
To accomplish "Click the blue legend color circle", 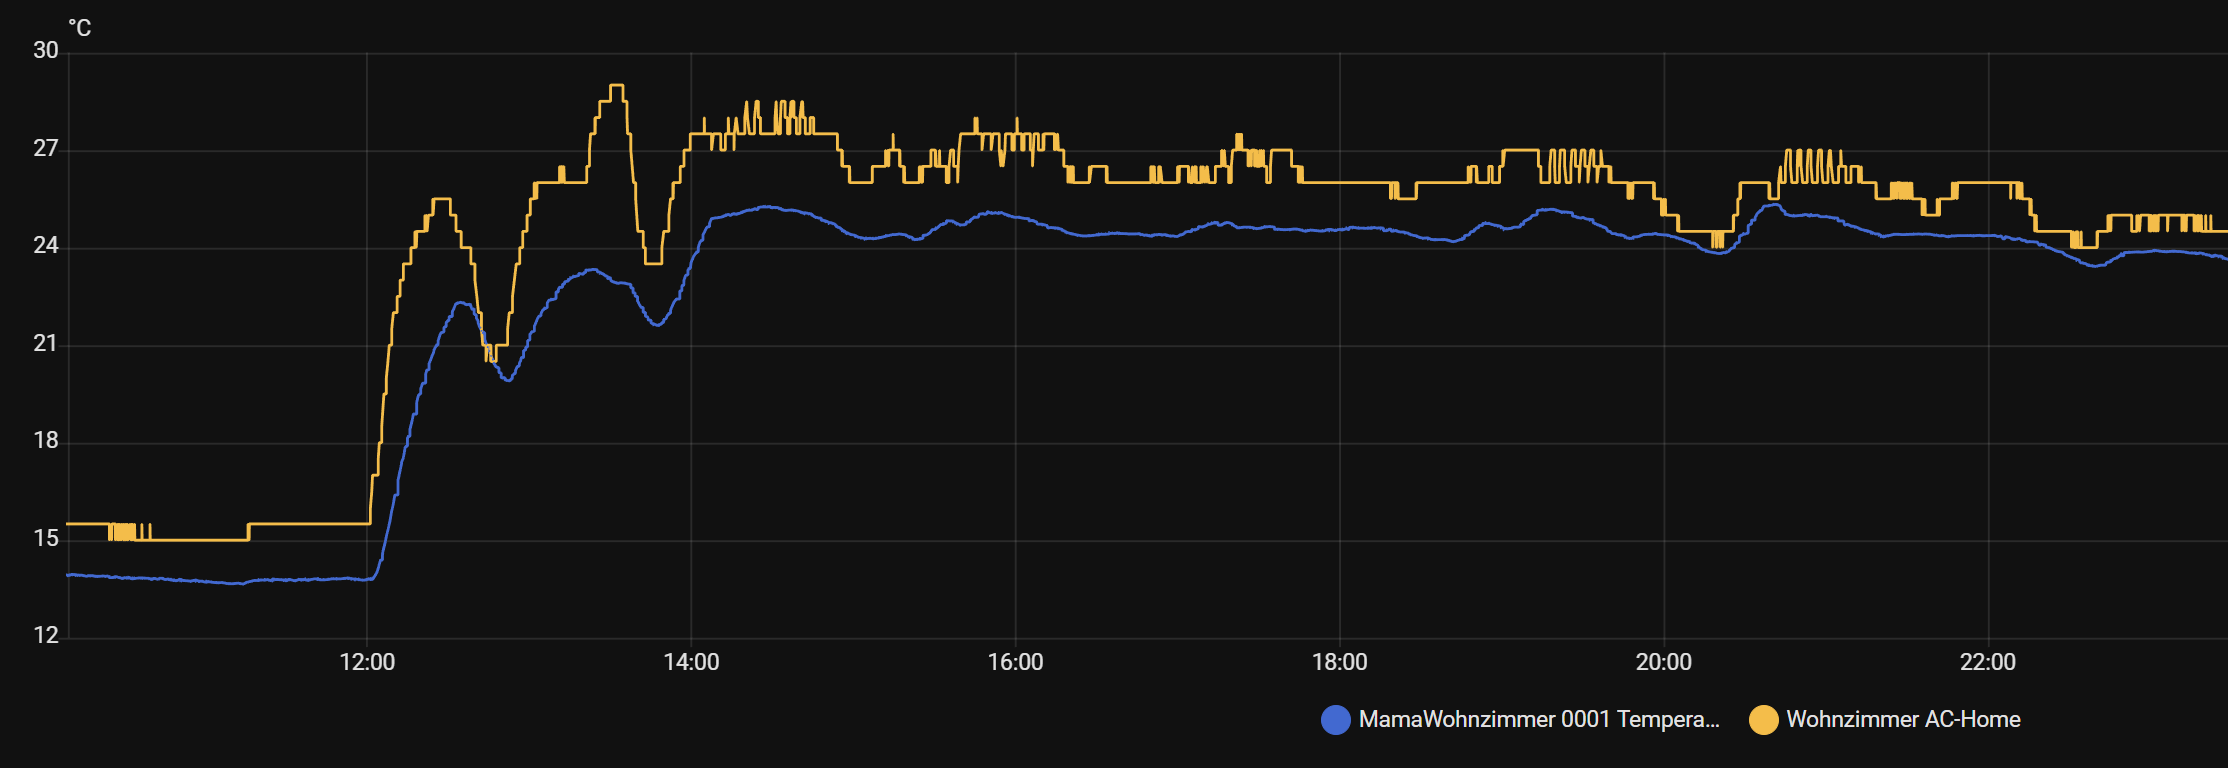I will 1336,720.
